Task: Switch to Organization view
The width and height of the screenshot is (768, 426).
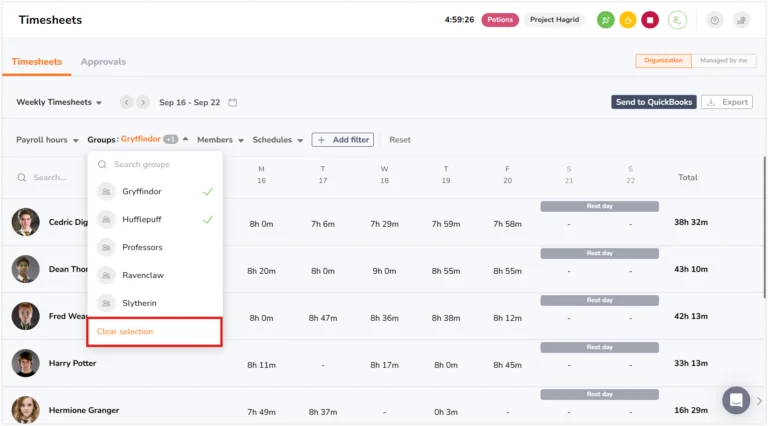Action: click(x=663, y=61)
